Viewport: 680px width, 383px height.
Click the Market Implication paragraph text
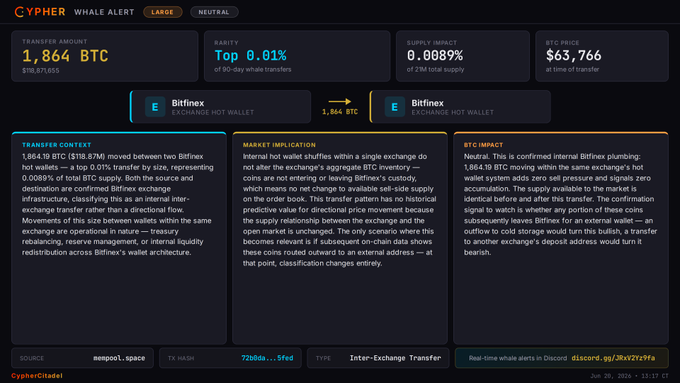[x=340, y=210]
